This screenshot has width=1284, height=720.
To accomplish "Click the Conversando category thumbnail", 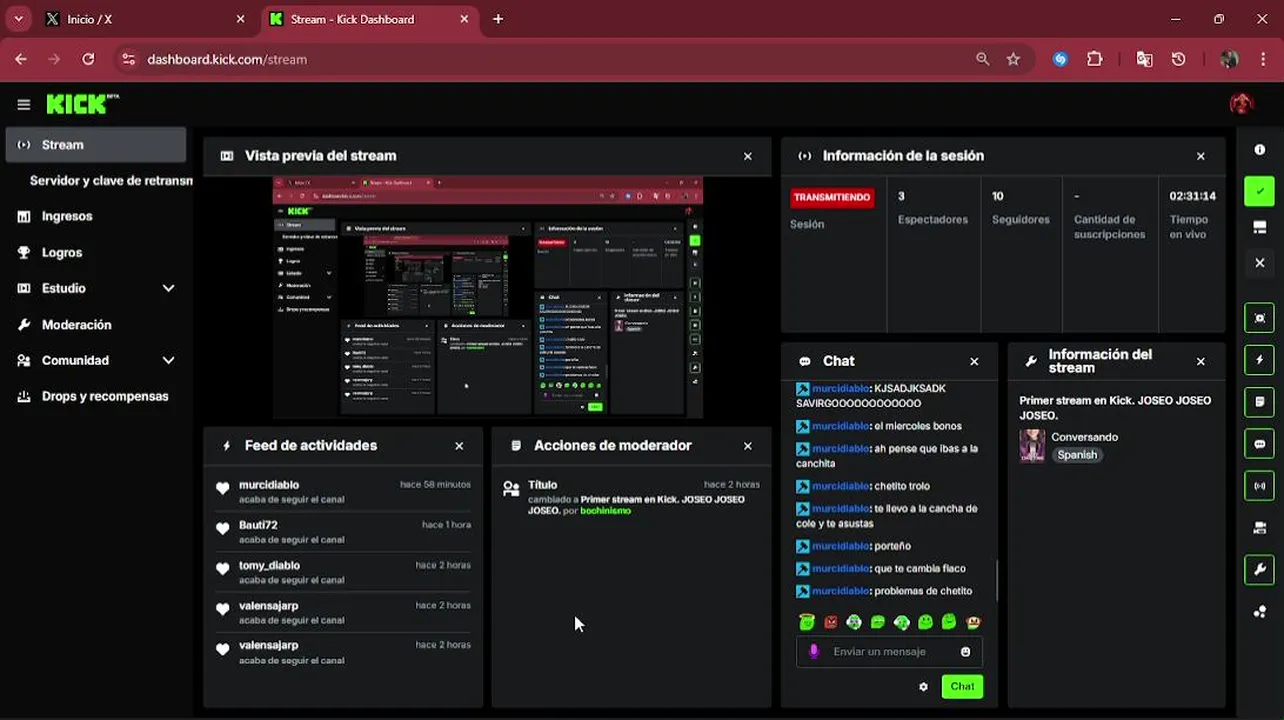I will pos(1032,446).
